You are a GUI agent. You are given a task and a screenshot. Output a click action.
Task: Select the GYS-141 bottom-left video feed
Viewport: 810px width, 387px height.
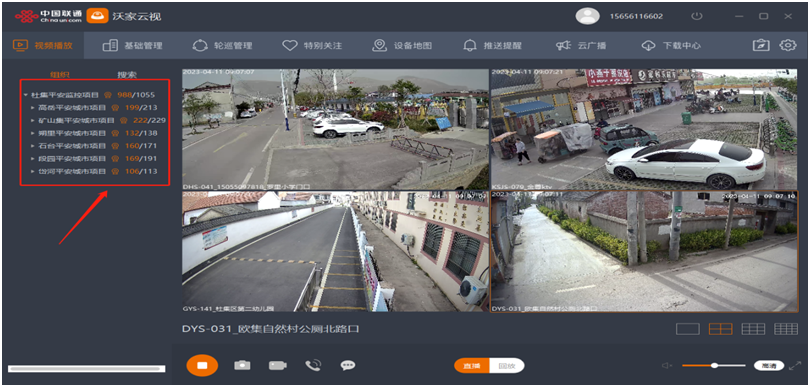pos(335,252)
